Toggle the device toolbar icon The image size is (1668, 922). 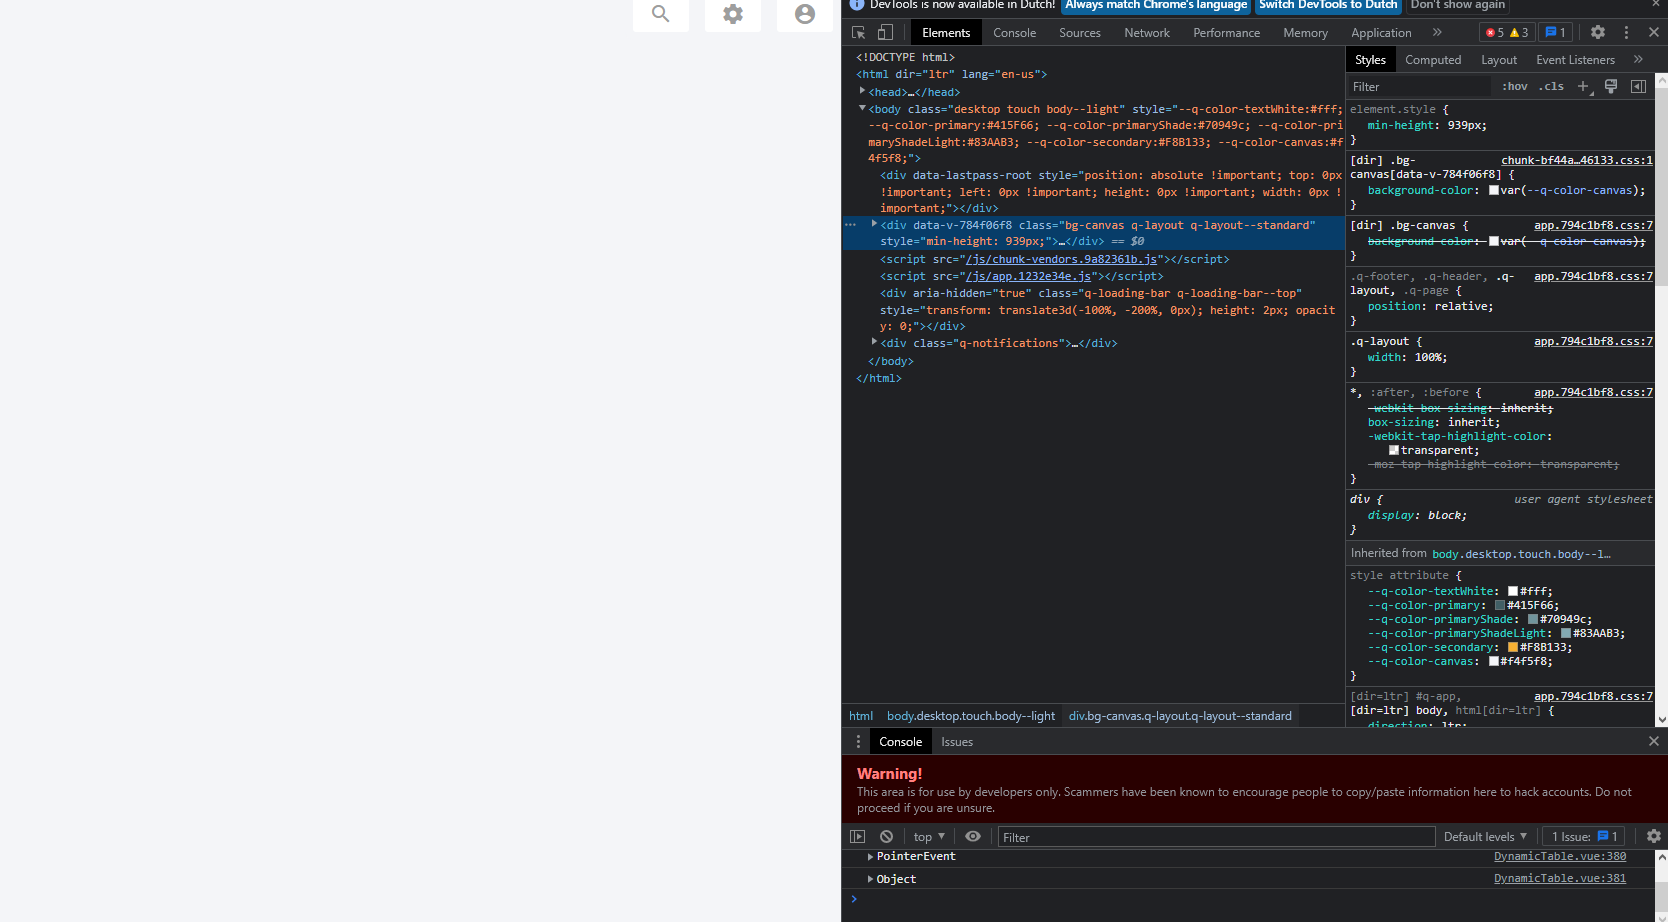885,33
